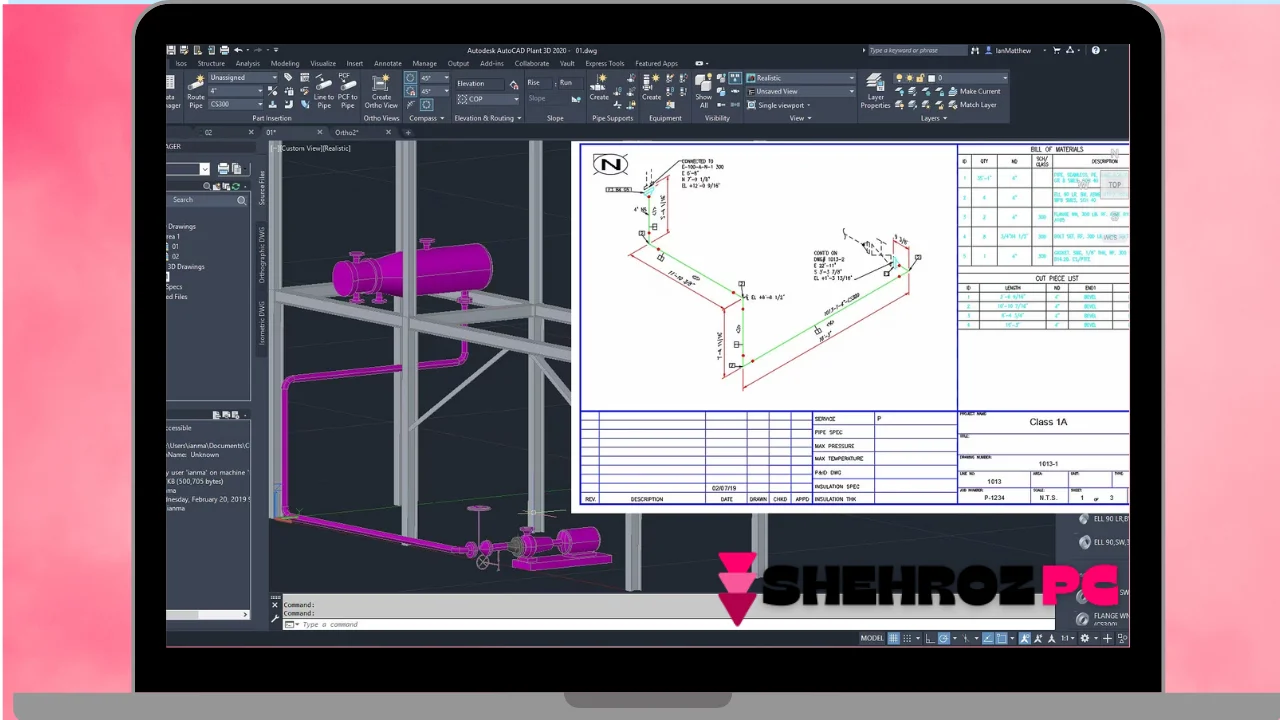Viewport: 1280px width, 720px height.
Task: Open the first compass 45° dropdown
Action: pos(433,78)
